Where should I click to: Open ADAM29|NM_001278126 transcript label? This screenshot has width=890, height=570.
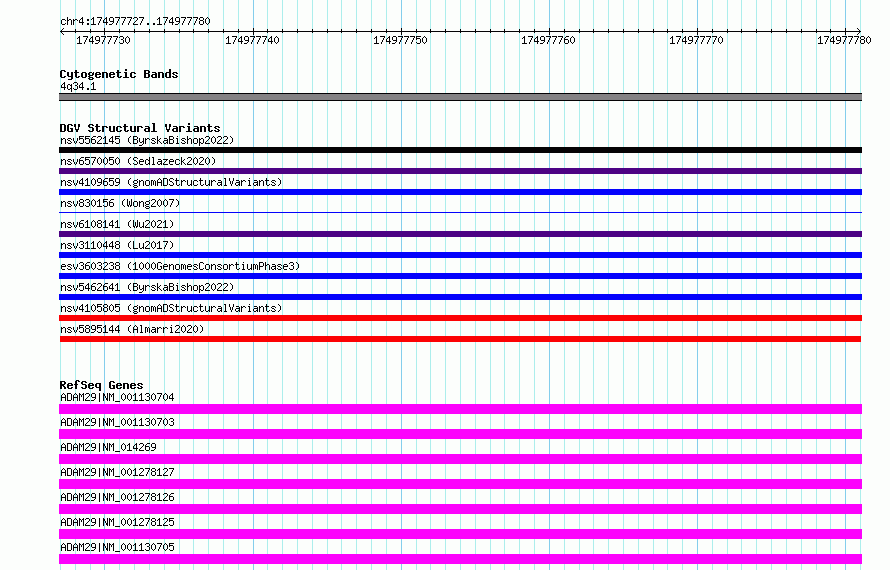pos(117,497)
